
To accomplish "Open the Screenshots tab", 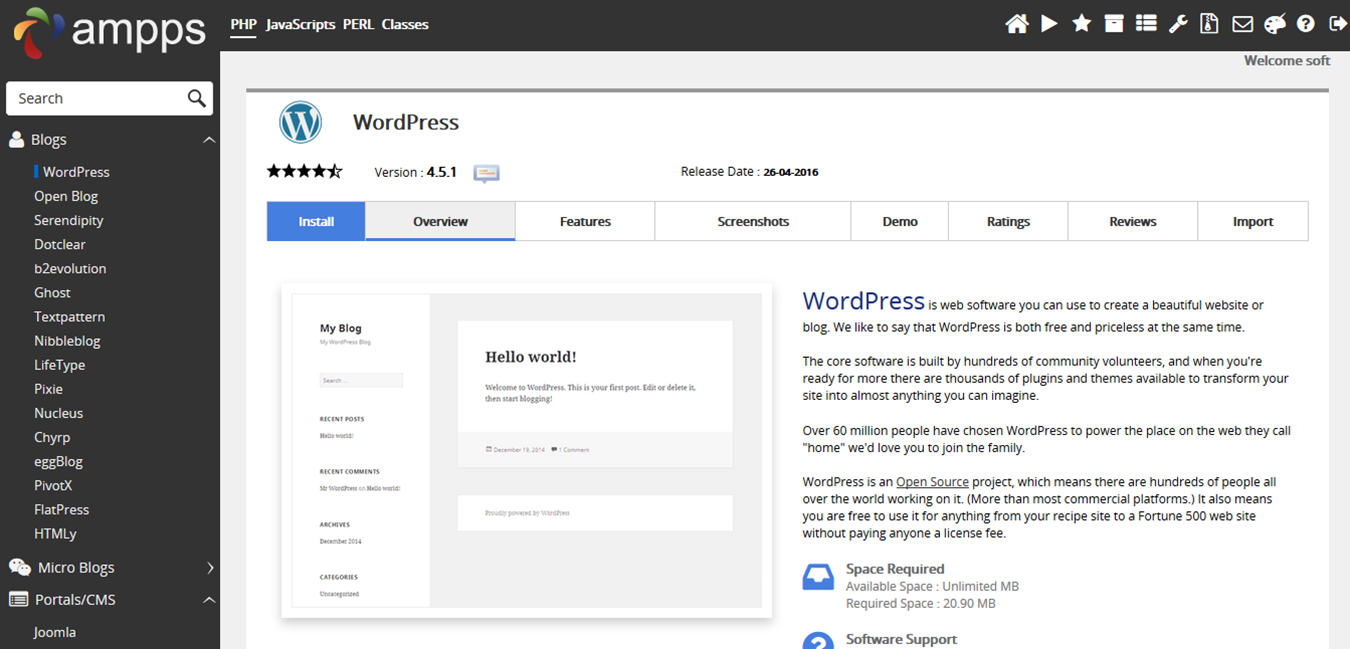I will (x=753, y=221).
